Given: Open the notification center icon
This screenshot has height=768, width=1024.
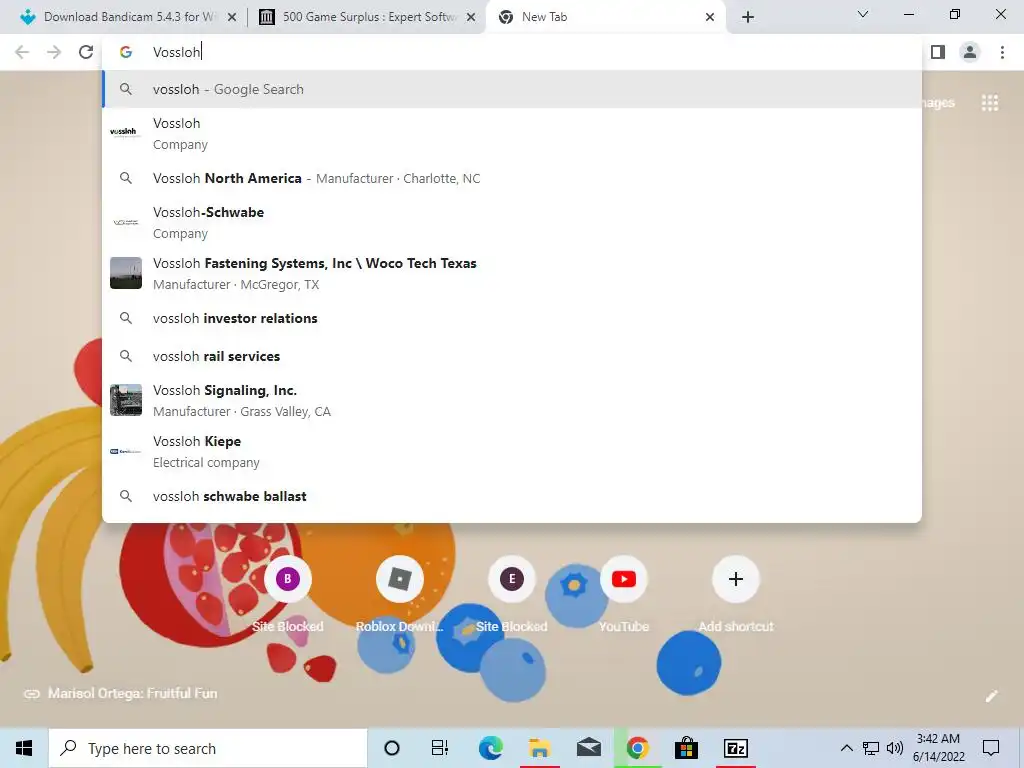Looking at the screenshot, I should coord(991,748).
